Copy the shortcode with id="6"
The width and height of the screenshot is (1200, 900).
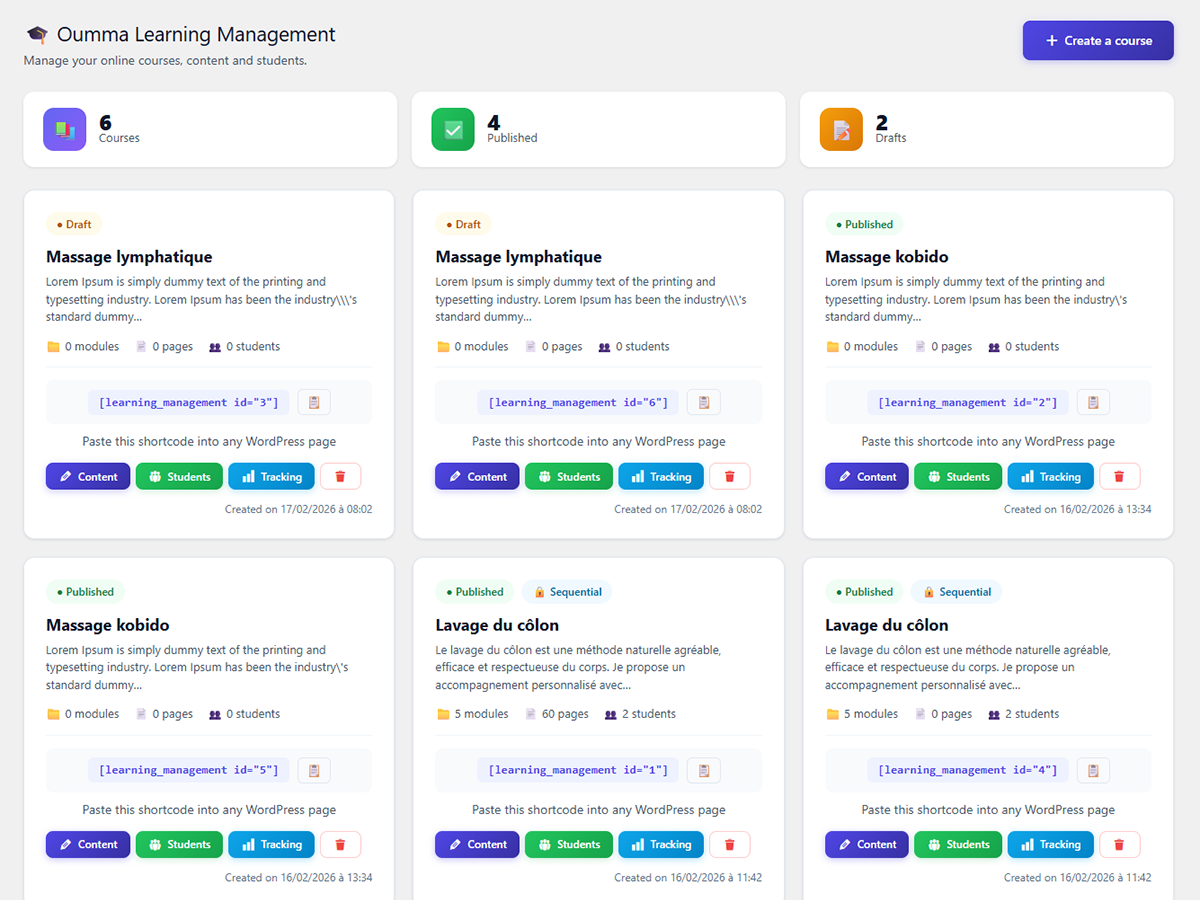pyautogui.click(x=703, y=402)
